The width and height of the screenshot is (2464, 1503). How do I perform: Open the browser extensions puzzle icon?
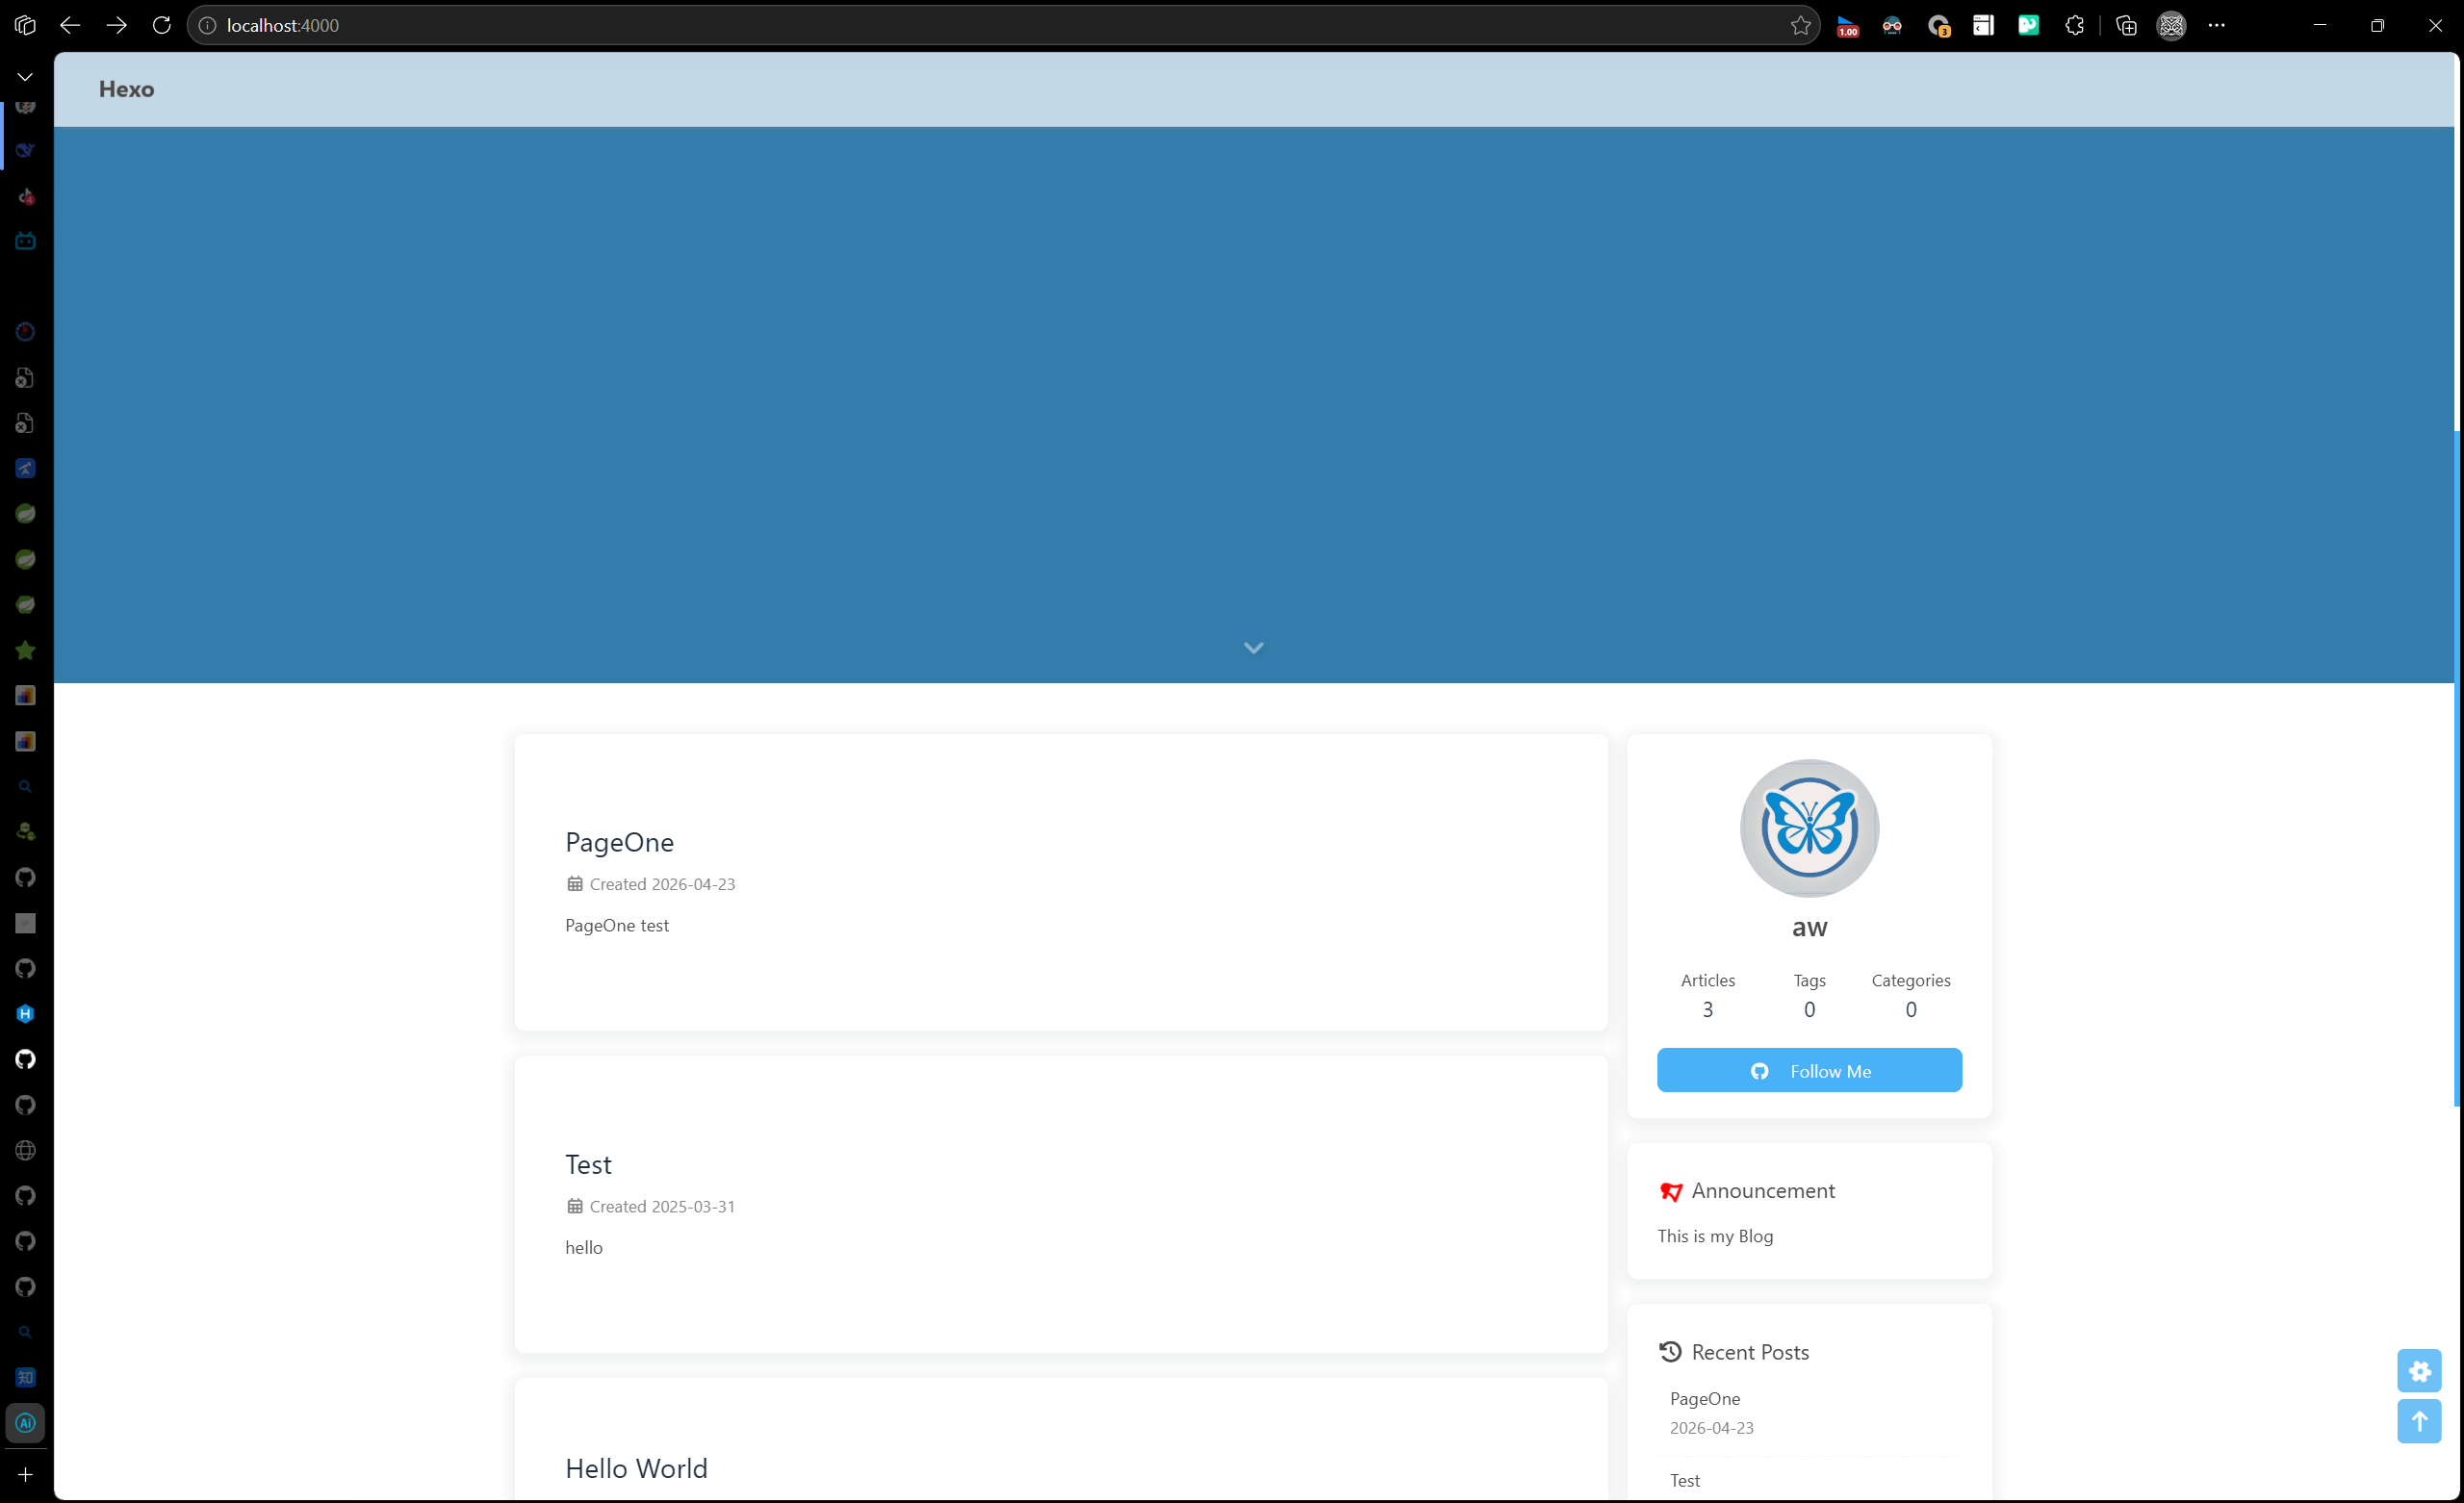[2074, 25]
